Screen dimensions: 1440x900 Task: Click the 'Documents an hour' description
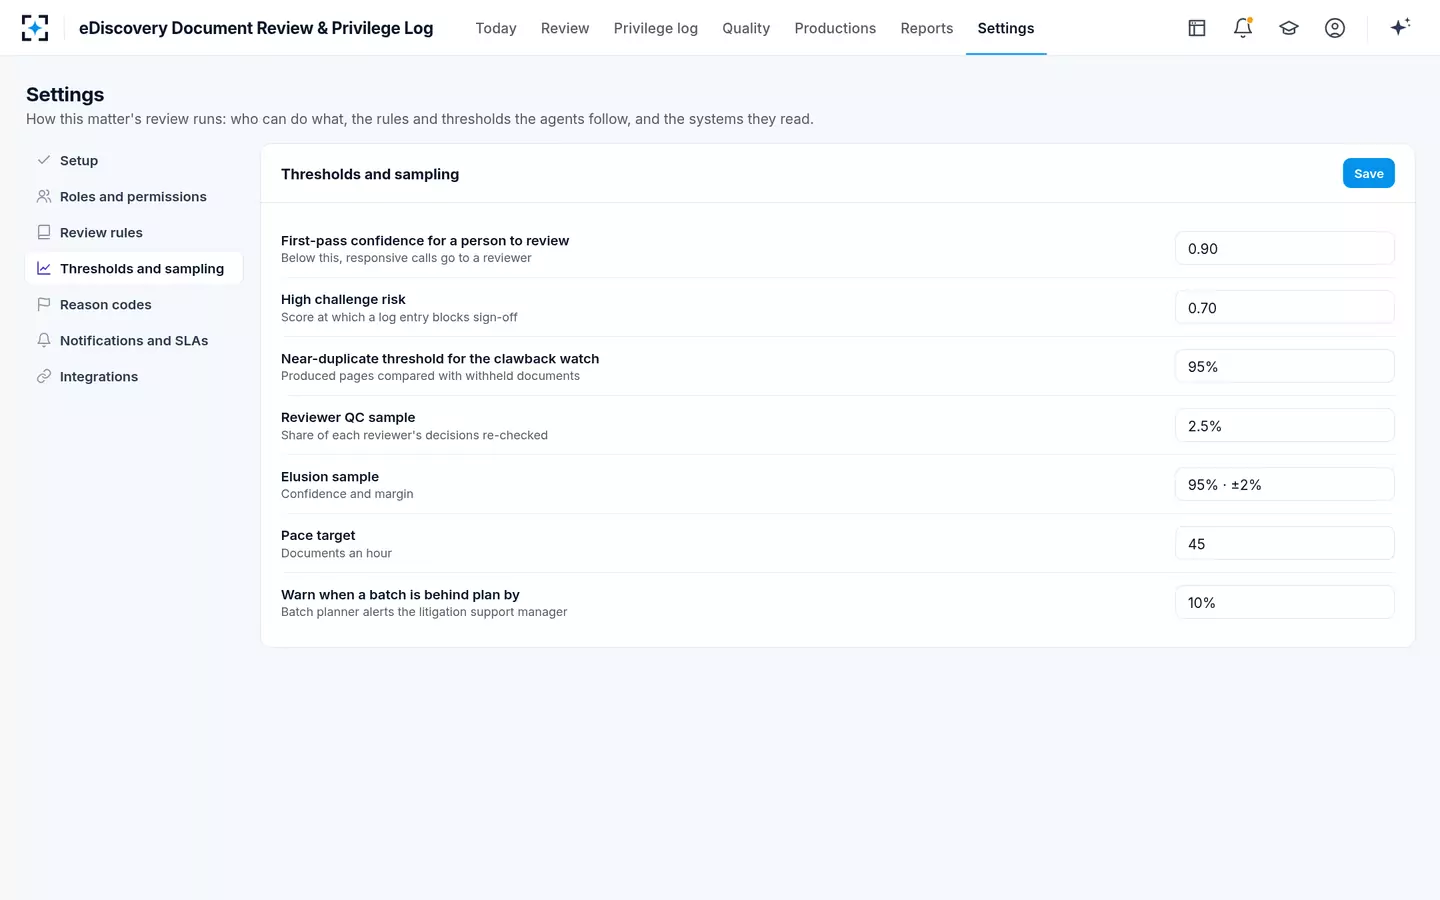click(x=336, y=553)
